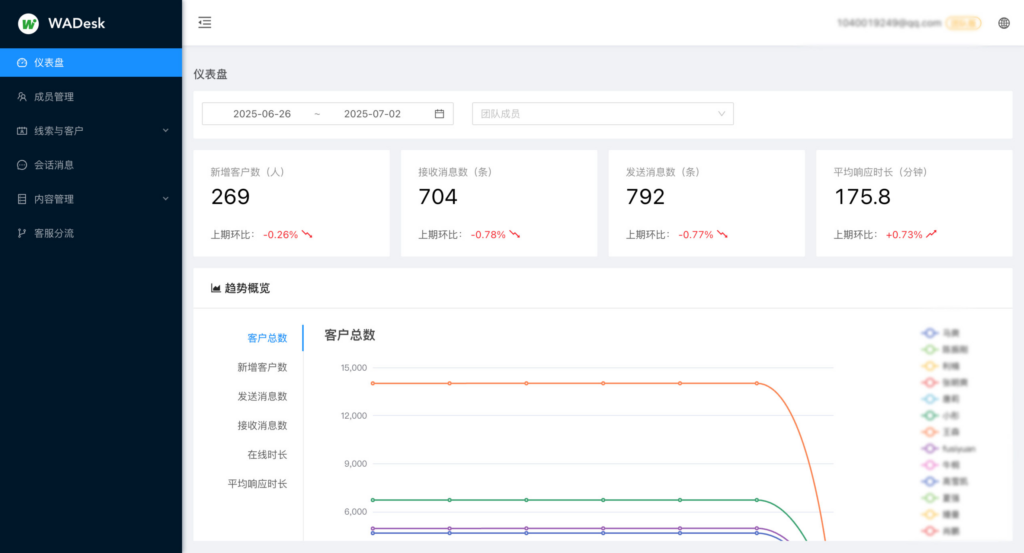Go to 成员管理 in the sidebar

91,97
